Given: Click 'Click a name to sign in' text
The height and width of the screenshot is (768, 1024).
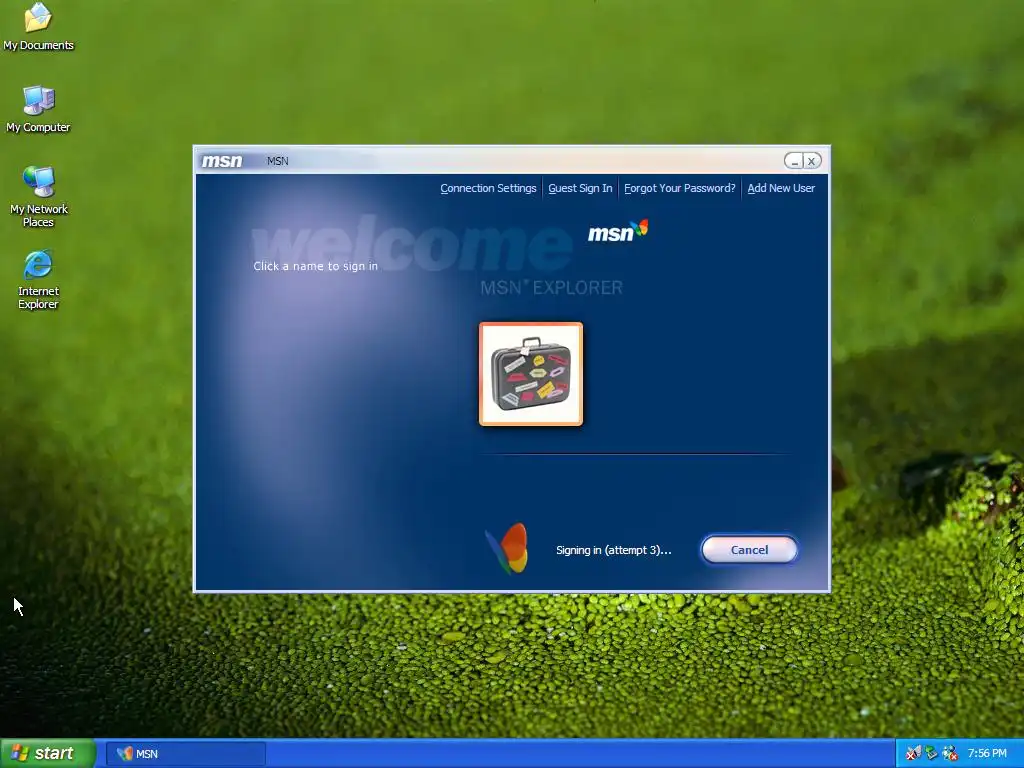Looking at the screenshot, I should click(315, 266).
